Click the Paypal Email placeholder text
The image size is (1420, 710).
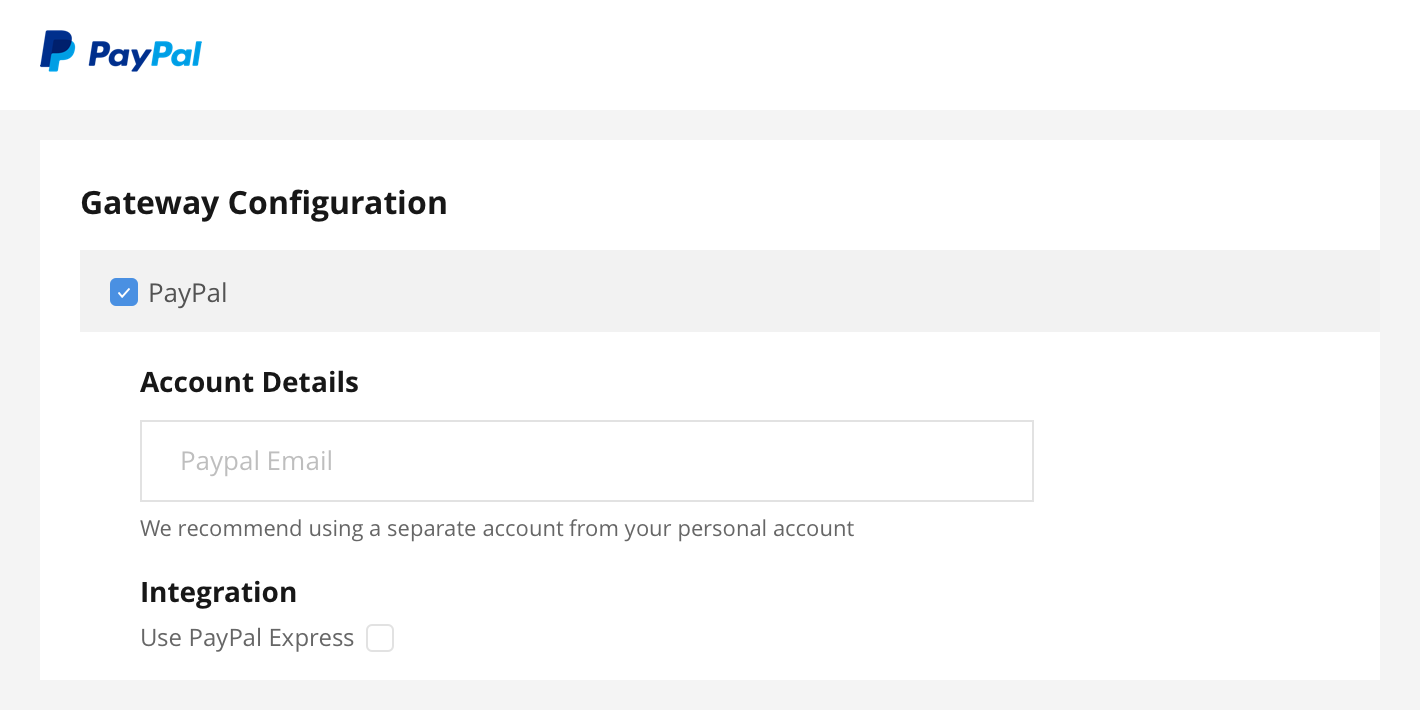[256, 461]
